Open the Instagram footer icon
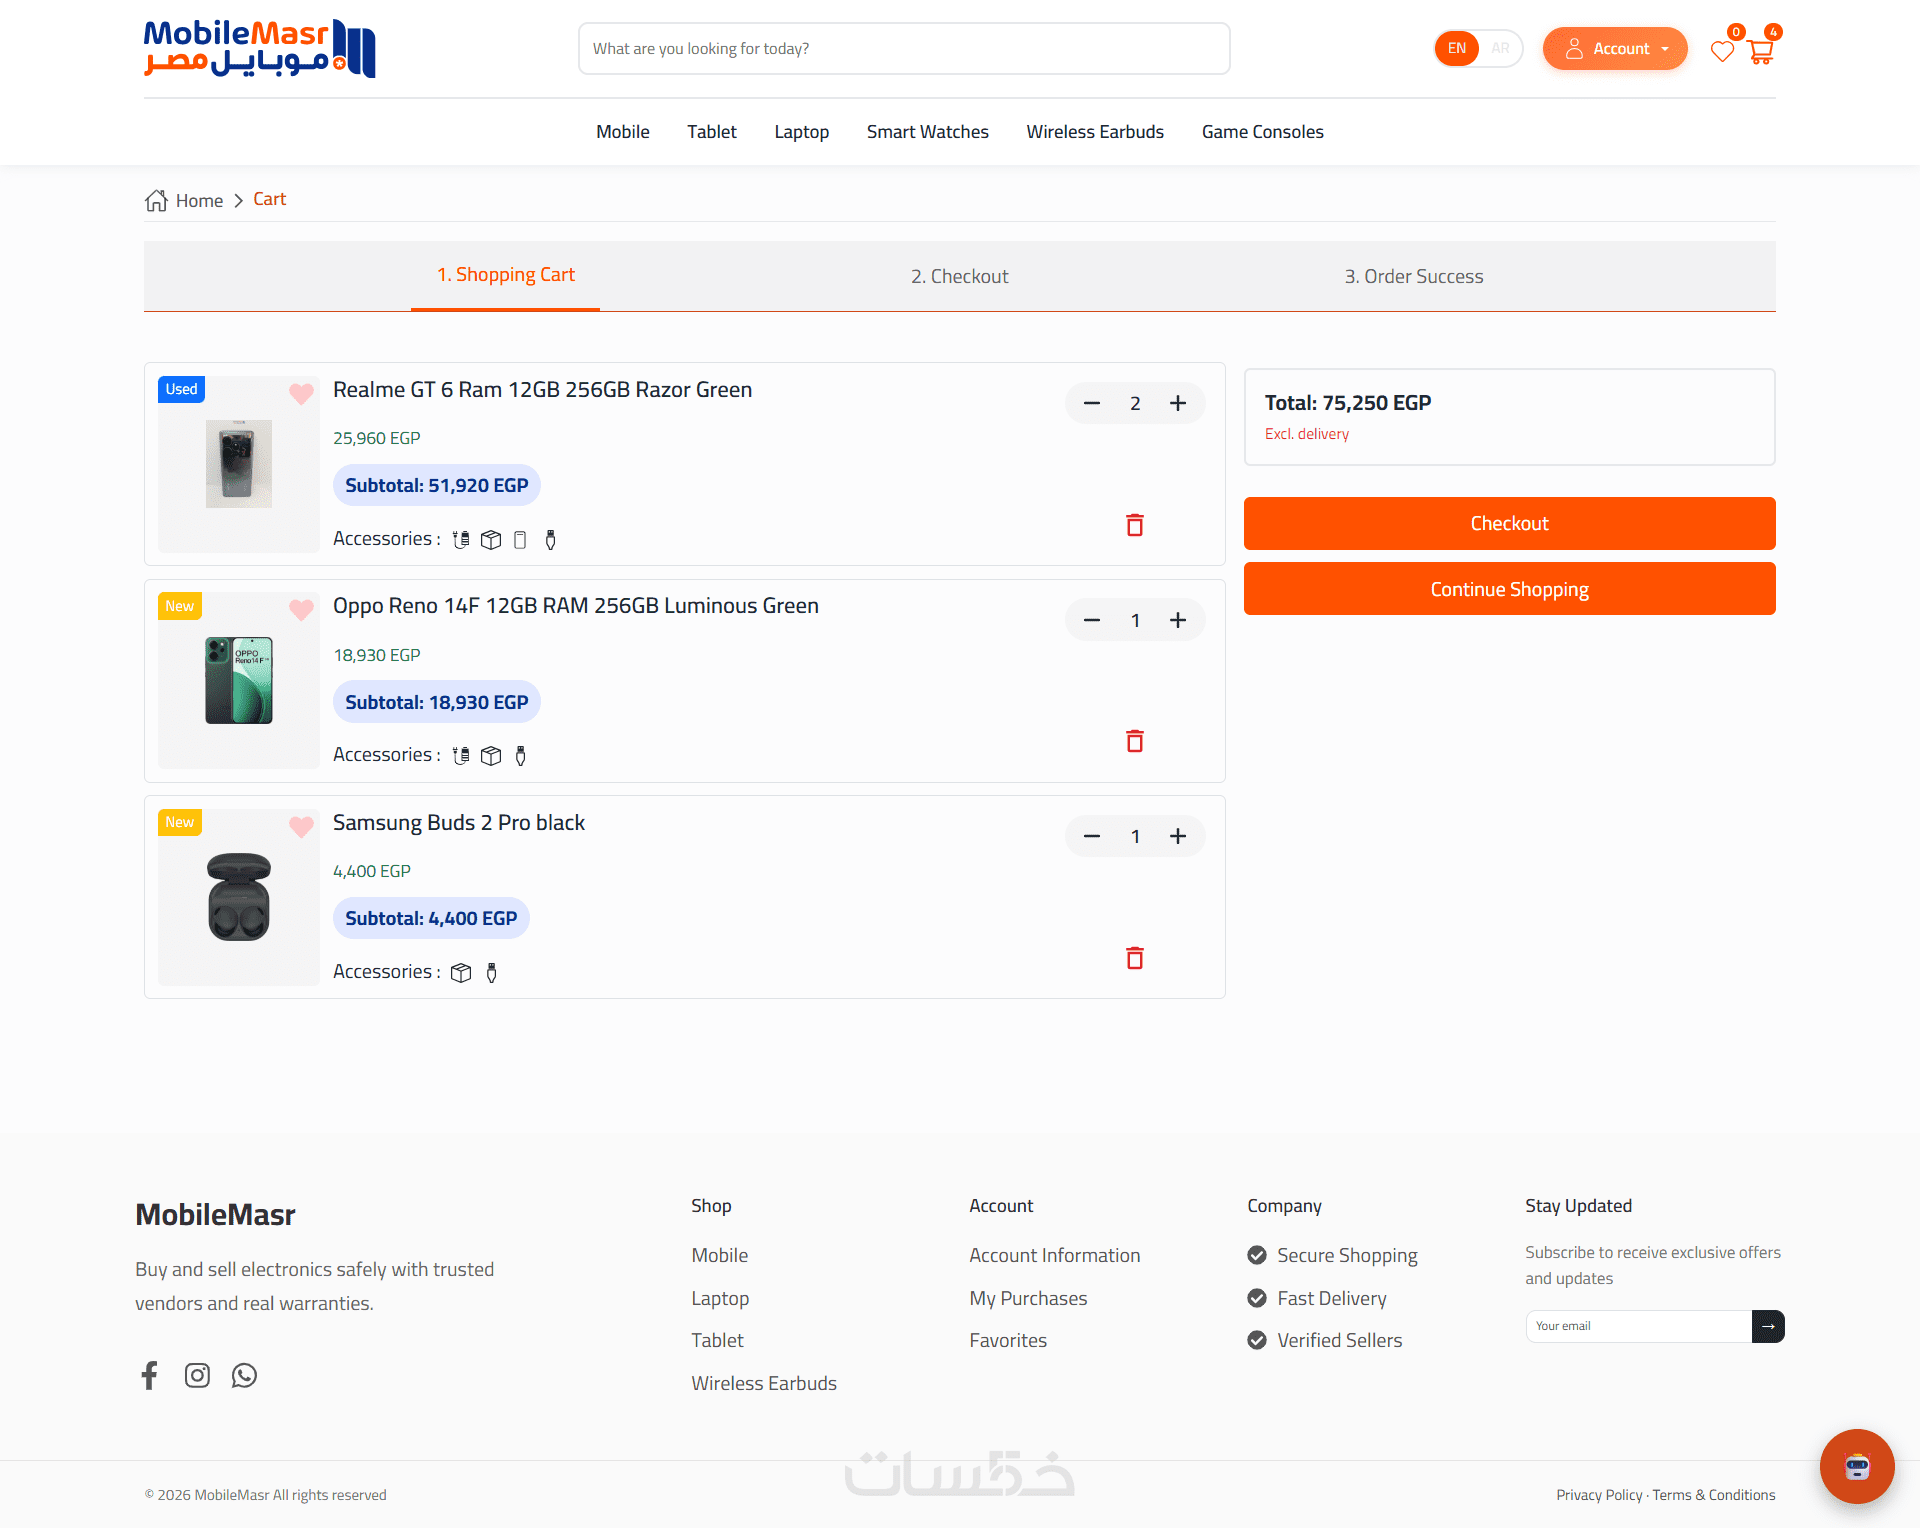 tap(197, 1375)
